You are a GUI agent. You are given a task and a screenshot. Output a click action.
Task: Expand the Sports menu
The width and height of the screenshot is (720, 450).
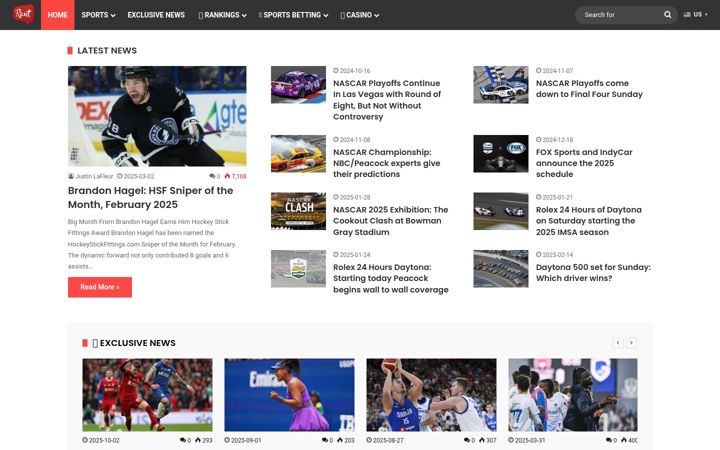coord(98,15)
